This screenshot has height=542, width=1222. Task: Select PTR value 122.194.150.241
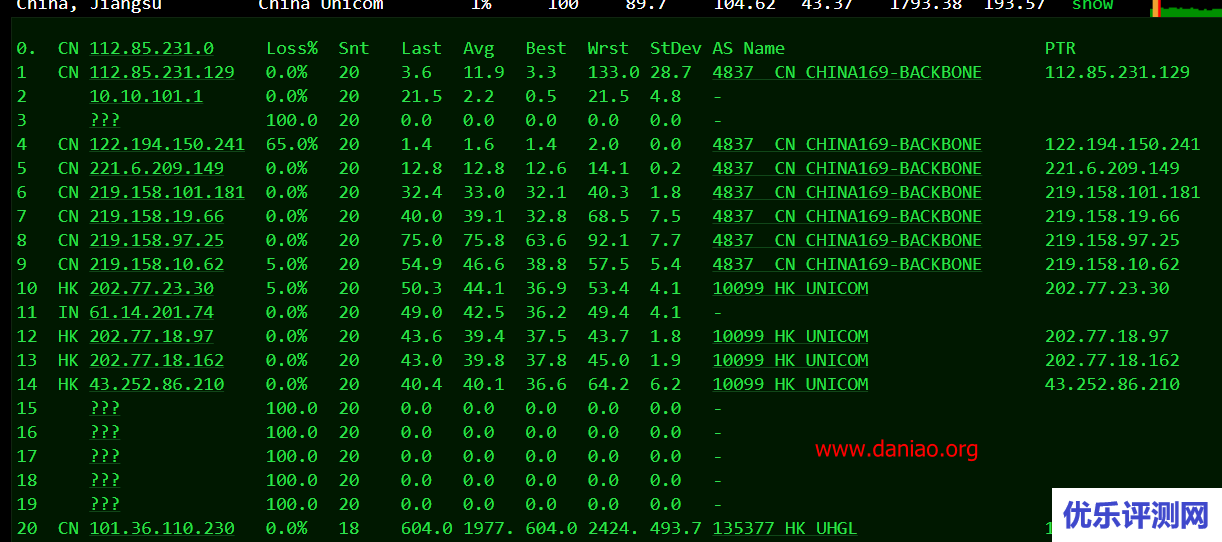click(1123, 144)
